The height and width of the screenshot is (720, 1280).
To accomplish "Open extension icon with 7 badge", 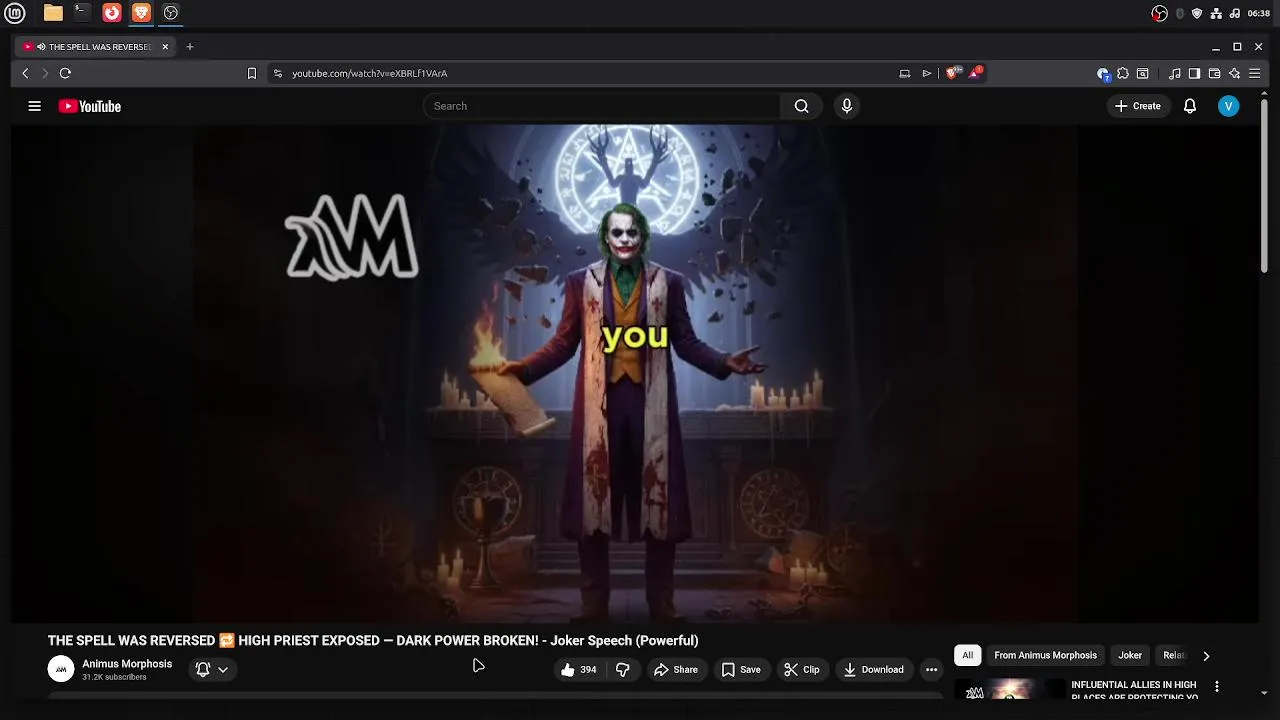I will (1103, 73).
